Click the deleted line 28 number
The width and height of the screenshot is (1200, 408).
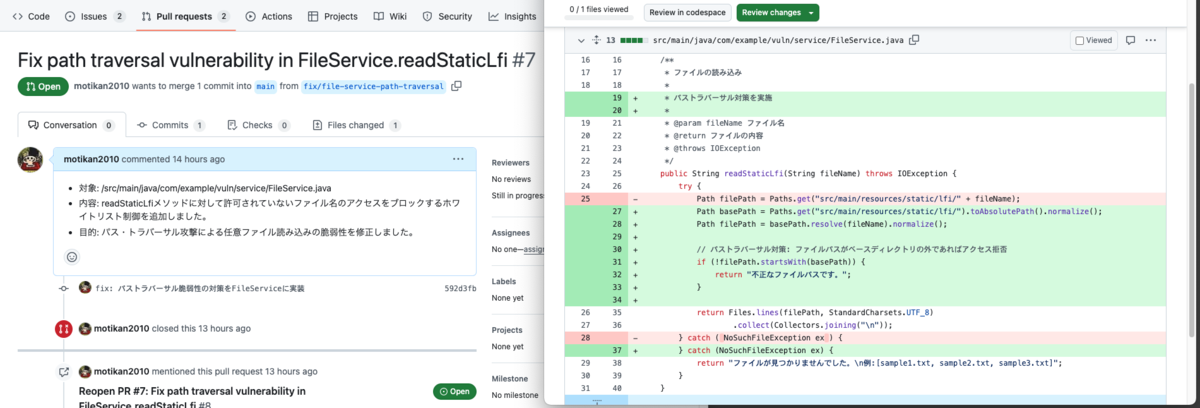click(x=586, y=338)
